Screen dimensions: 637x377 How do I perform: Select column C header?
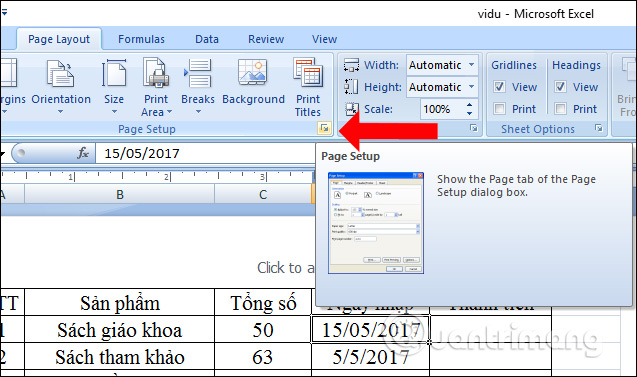click(x=263, y=195)
